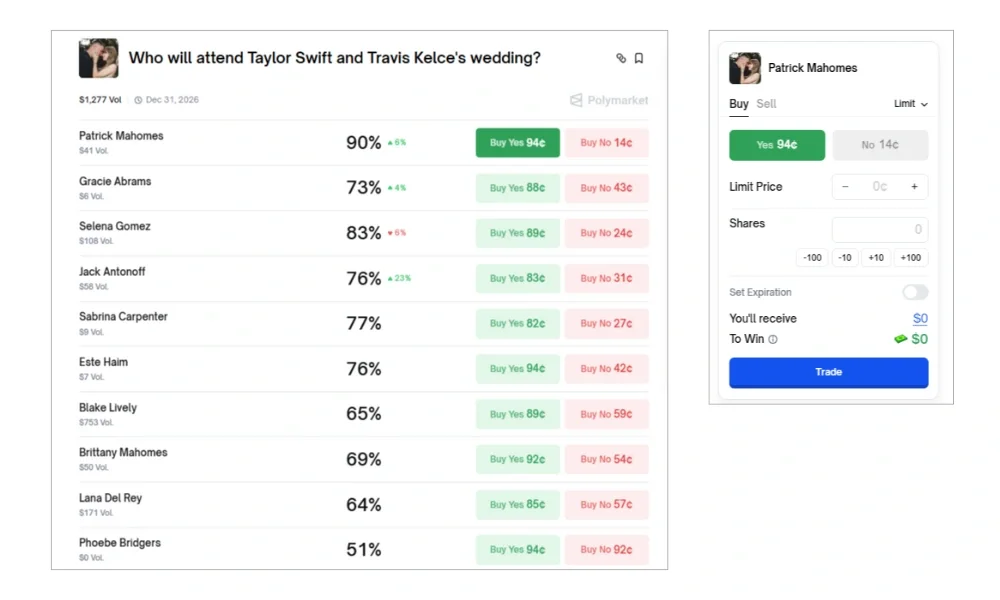
Task: Decrease Limit Price with the minus stepper
Action: click(845, 186)
